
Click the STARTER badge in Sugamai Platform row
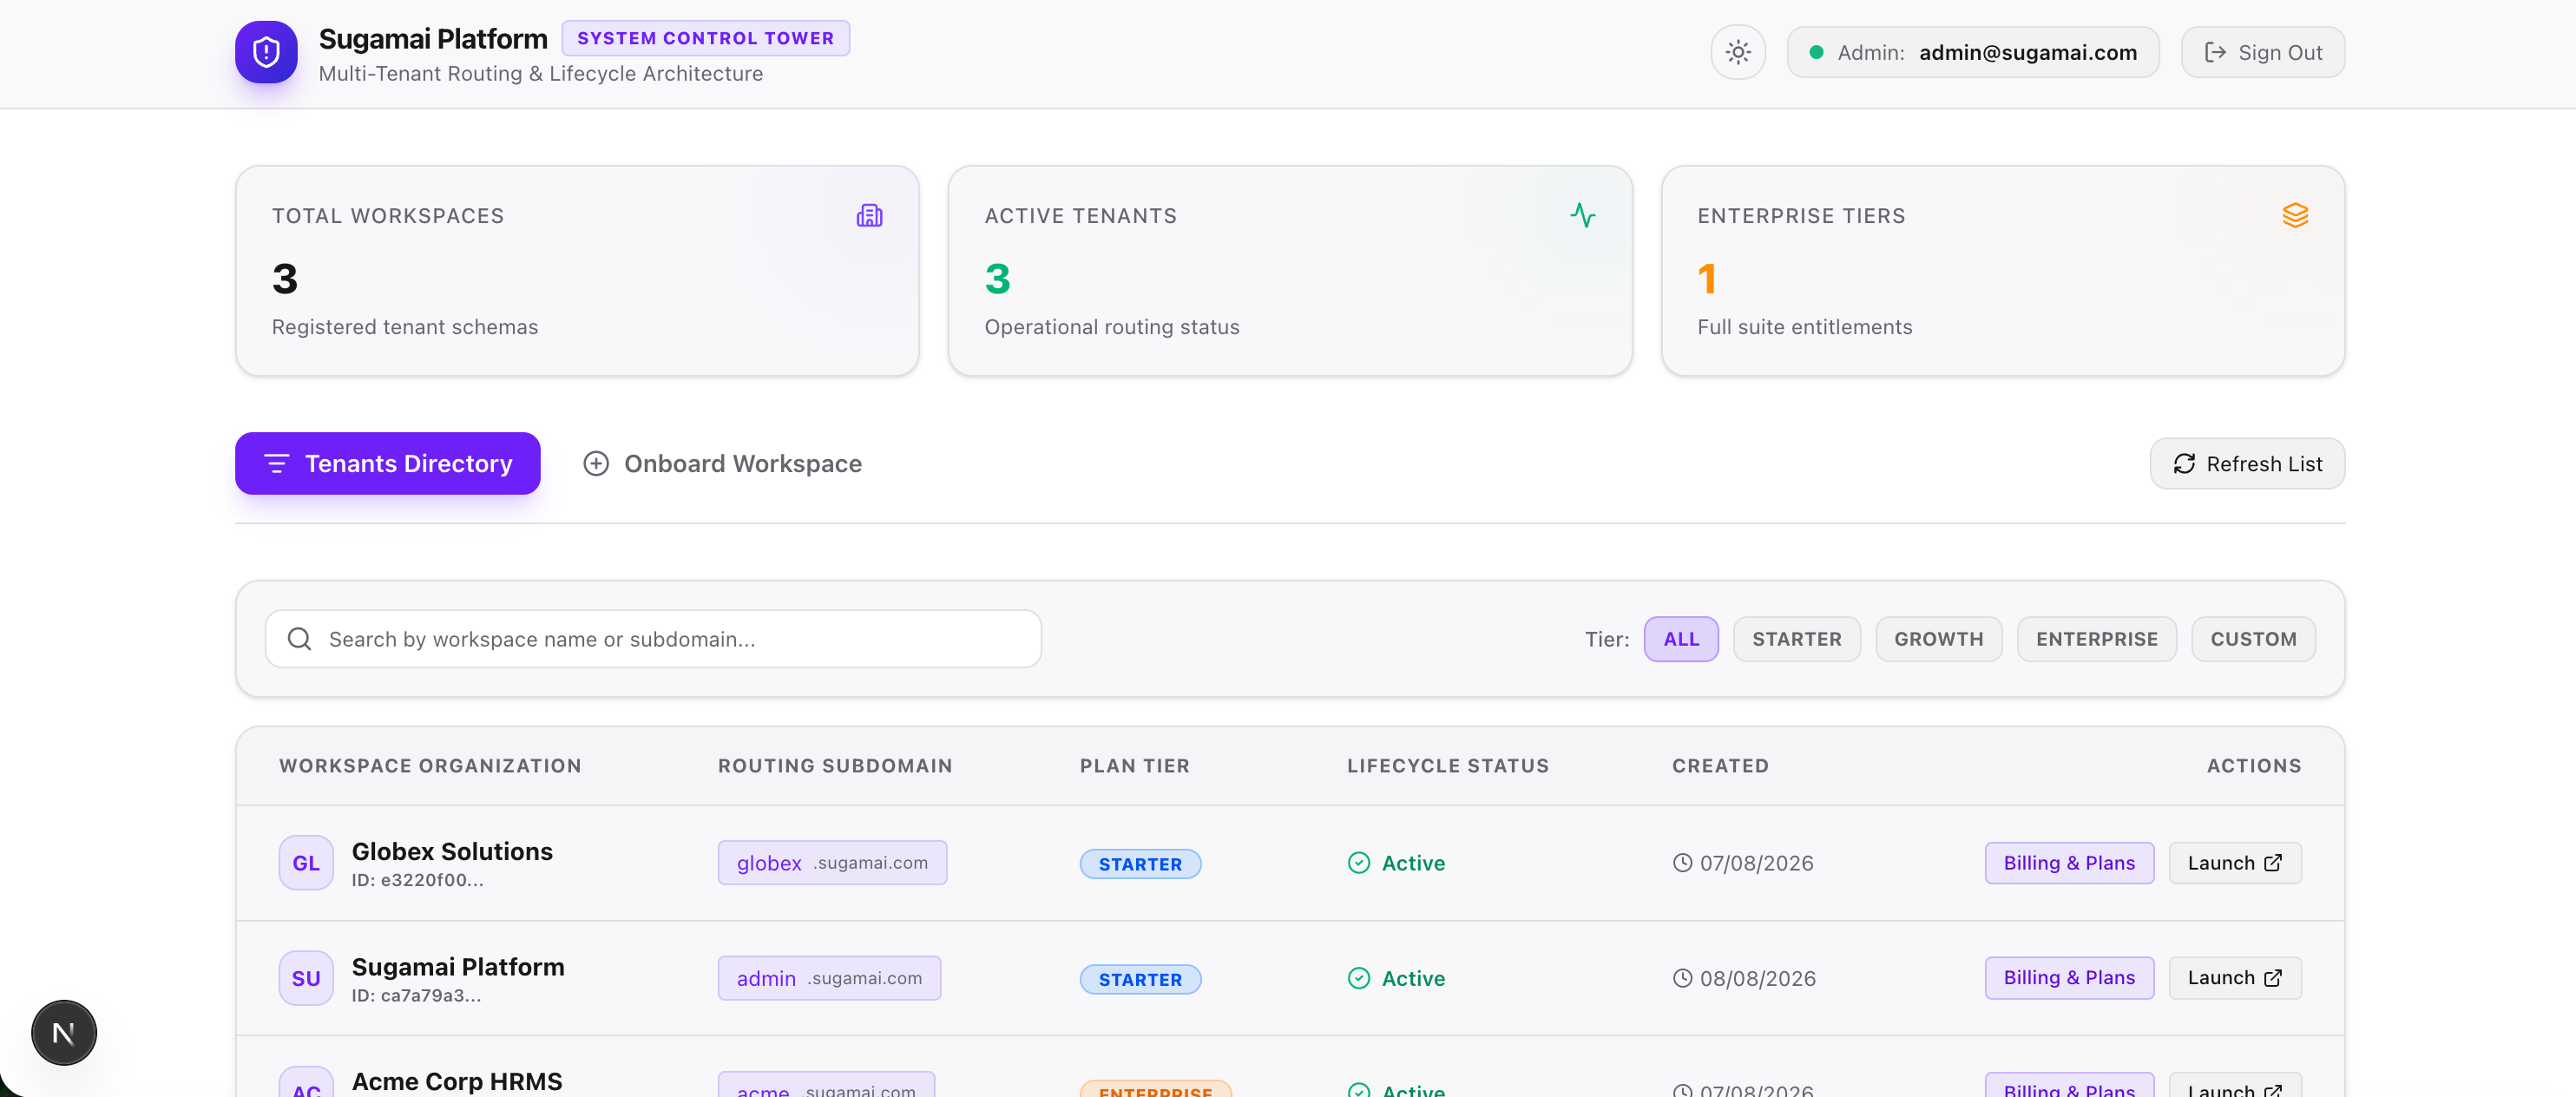(x=1140, y=979)
